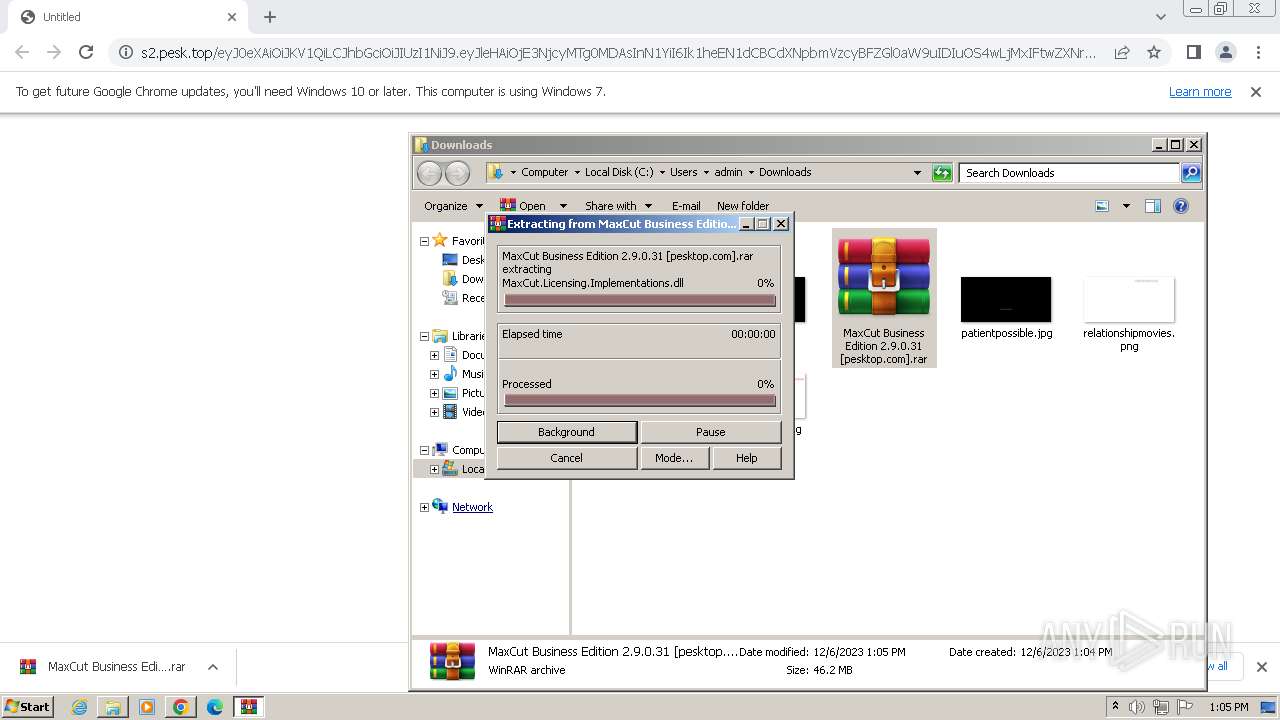Open the Chrome profile avatar
This screenshot has height=720, width=1280.
coord(1226,52)
